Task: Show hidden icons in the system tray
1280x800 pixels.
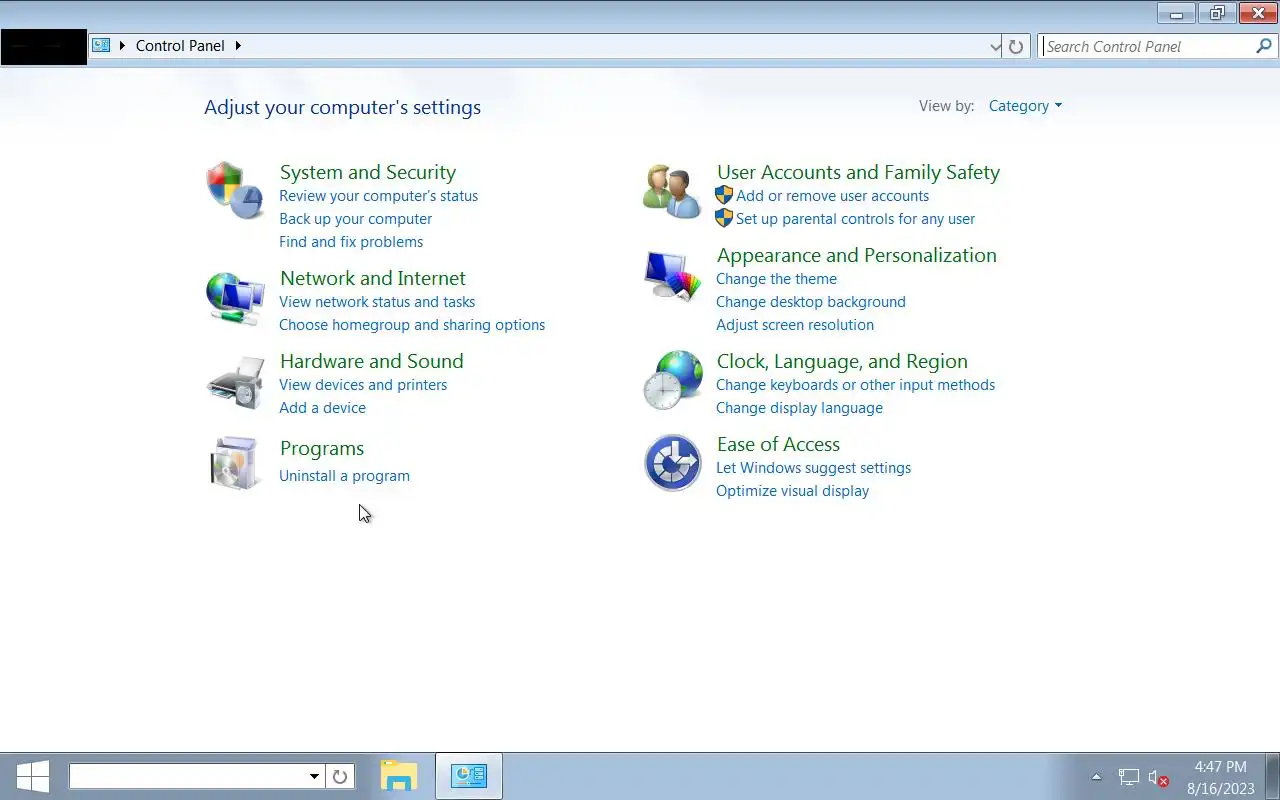Action: tap(1096, 777)
